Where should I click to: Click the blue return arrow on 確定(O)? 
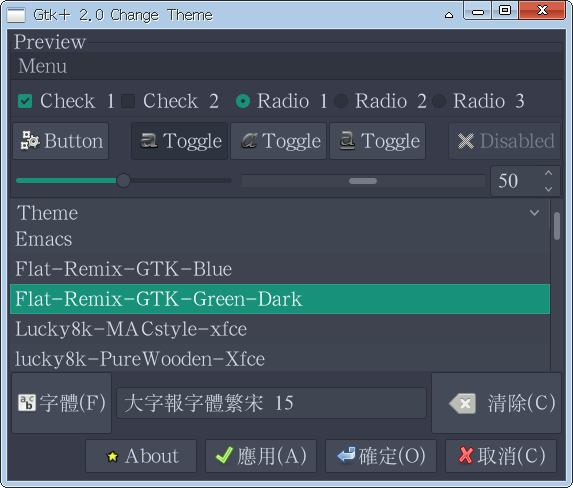coord(346,455)
